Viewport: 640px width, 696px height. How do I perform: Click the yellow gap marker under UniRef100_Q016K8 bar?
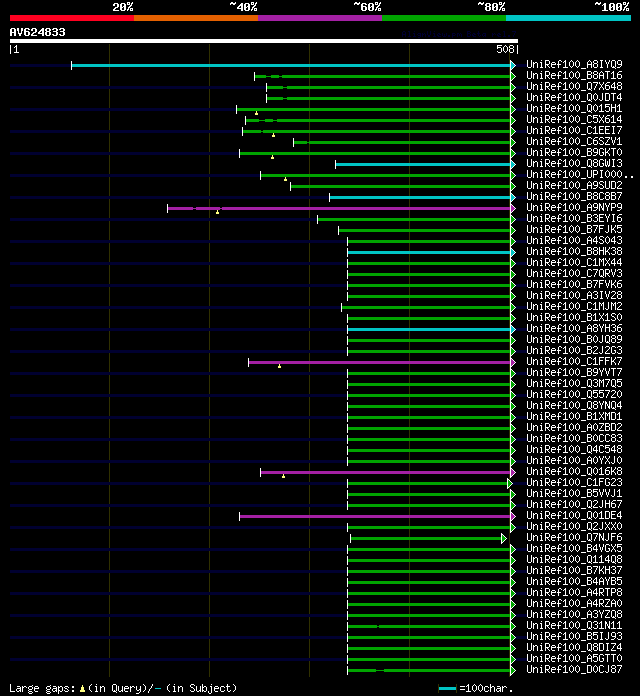tap(283, 476)
